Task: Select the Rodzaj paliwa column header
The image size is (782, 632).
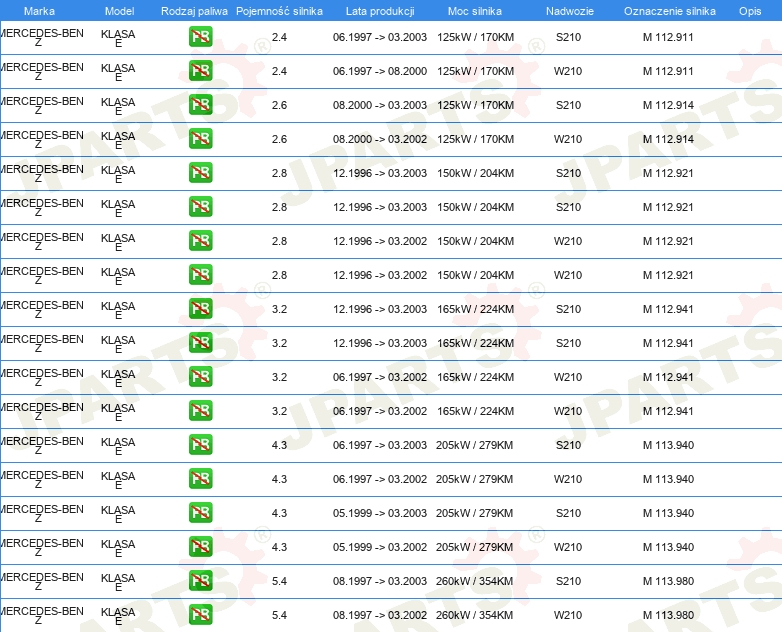Action: (194, 11)
